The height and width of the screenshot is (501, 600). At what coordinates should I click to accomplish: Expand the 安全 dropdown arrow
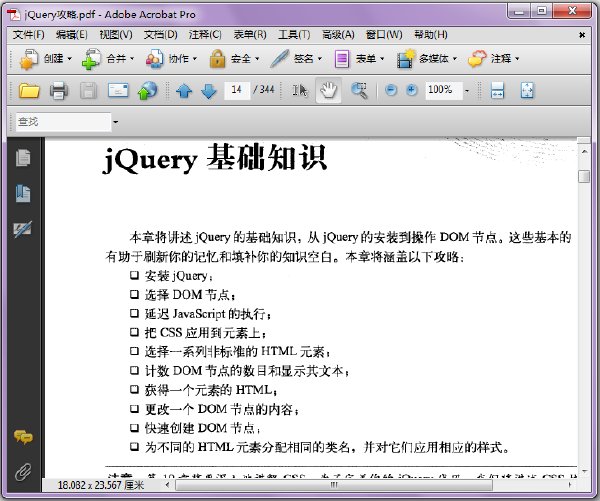point(257,59)
